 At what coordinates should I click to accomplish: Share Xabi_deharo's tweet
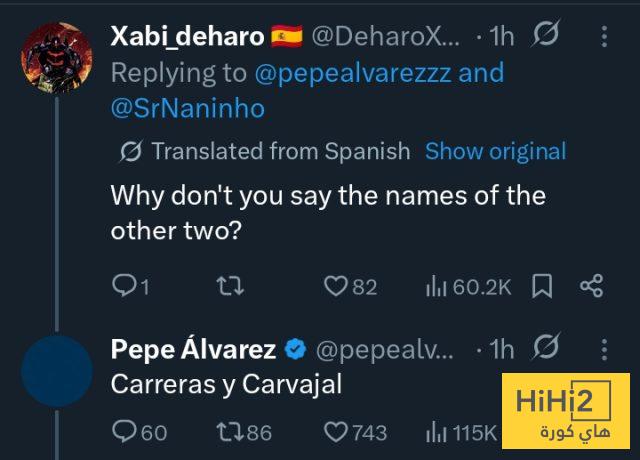[591, 287]
